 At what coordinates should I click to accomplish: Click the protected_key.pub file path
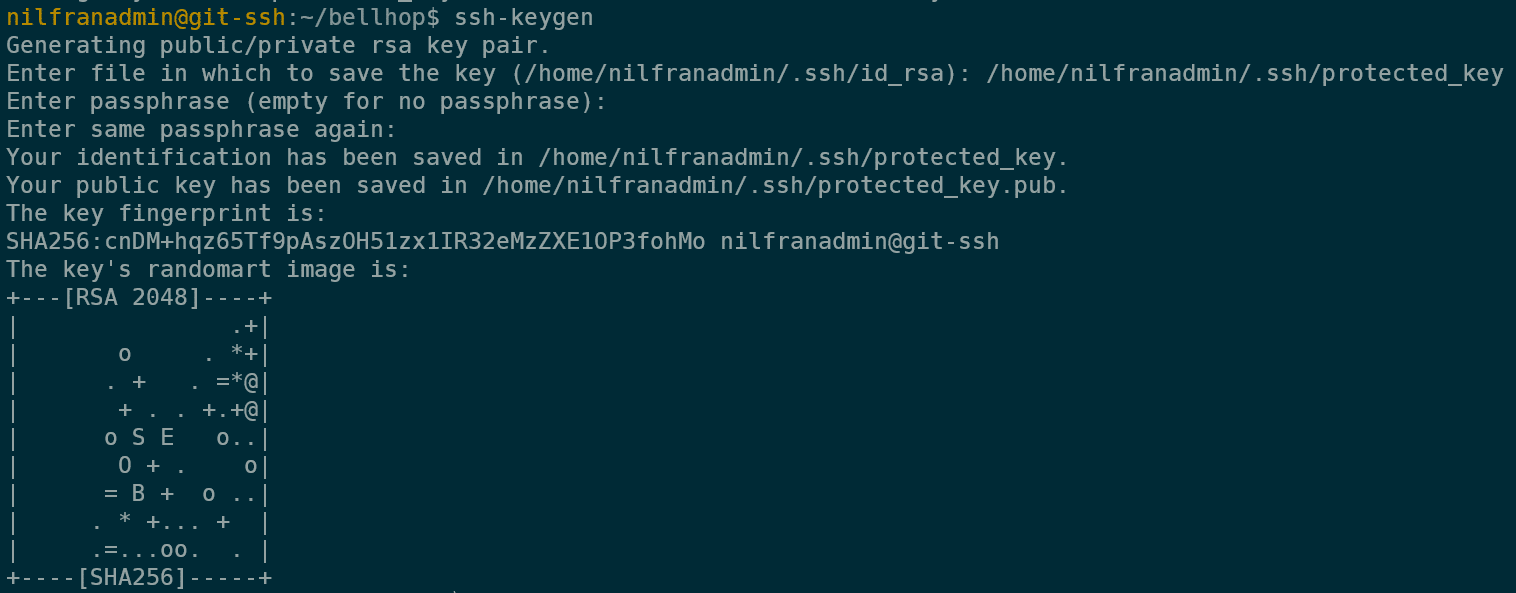click(x=776, y=185)
